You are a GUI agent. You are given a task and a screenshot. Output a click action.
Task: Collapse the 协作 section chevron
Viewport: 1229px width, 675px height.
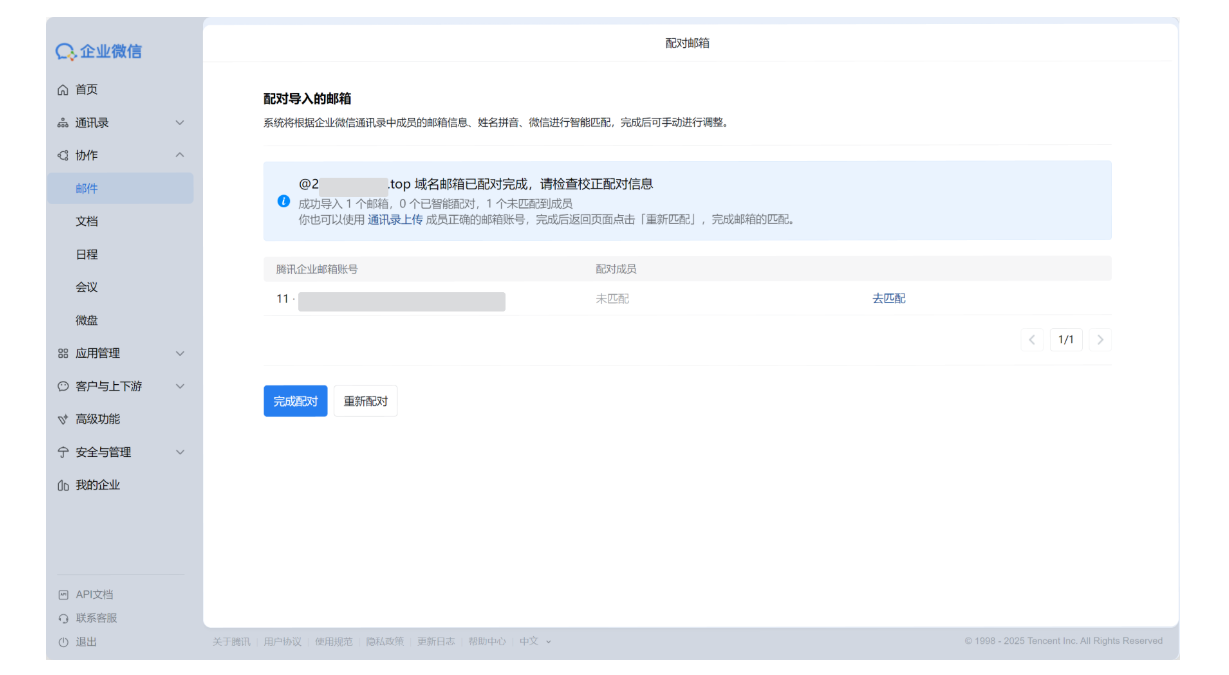[x=180, y=155]
